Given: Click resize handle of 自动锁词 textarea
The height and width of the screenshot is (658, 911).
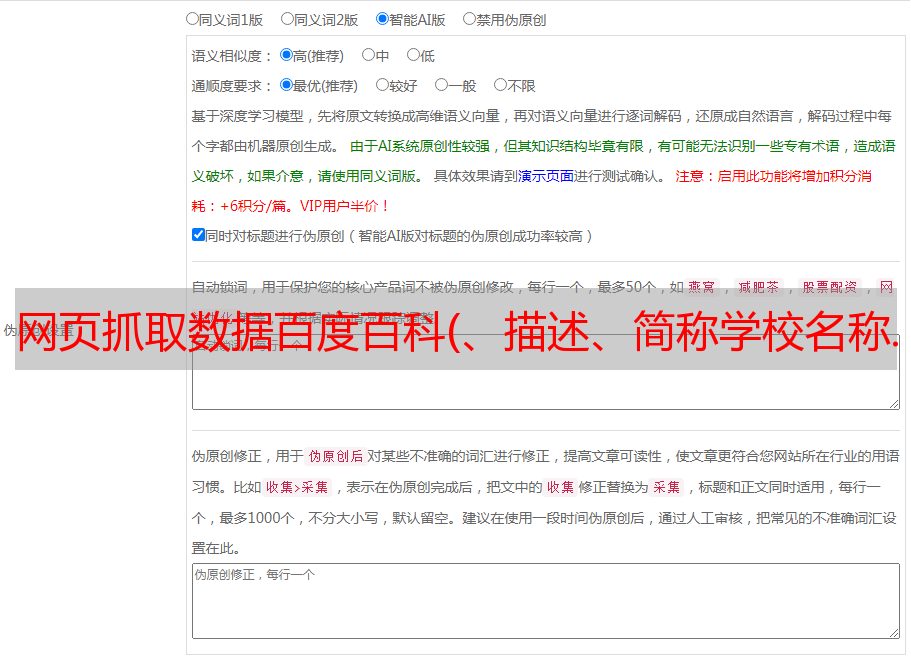Looking at the screenshot, I should [893, 402].
